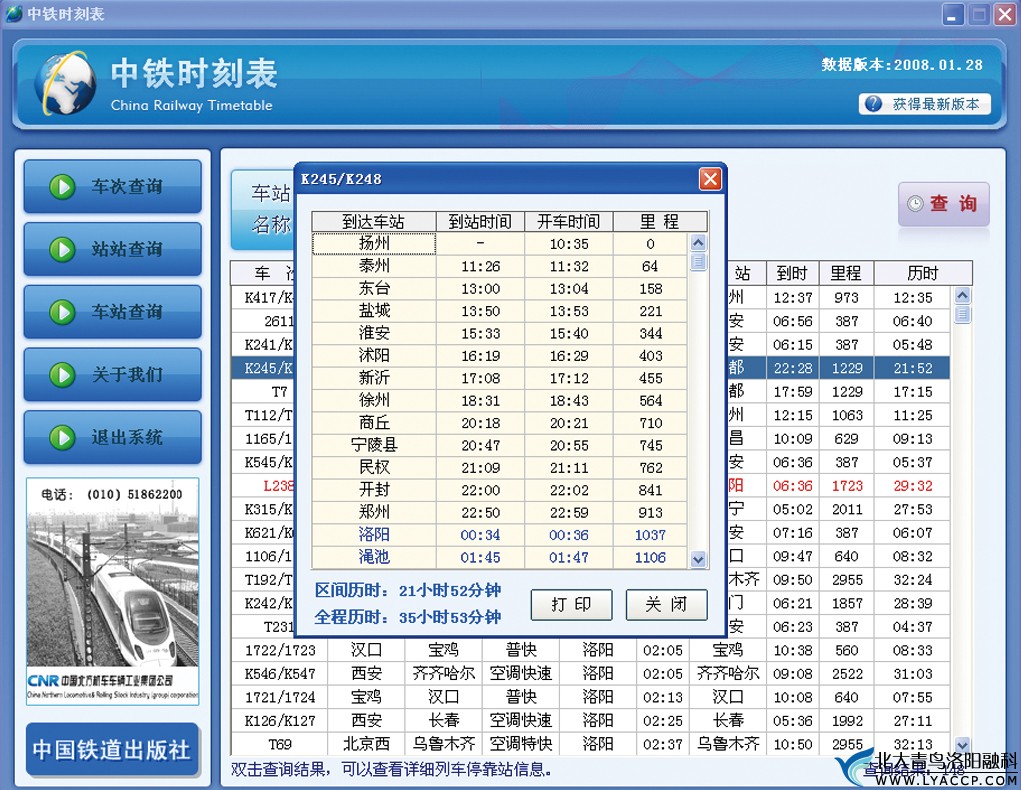Viewport: 1021px width, 790px height.
Task: Click the down arrow of the dialog scrollbar
Action: [698, 559]
